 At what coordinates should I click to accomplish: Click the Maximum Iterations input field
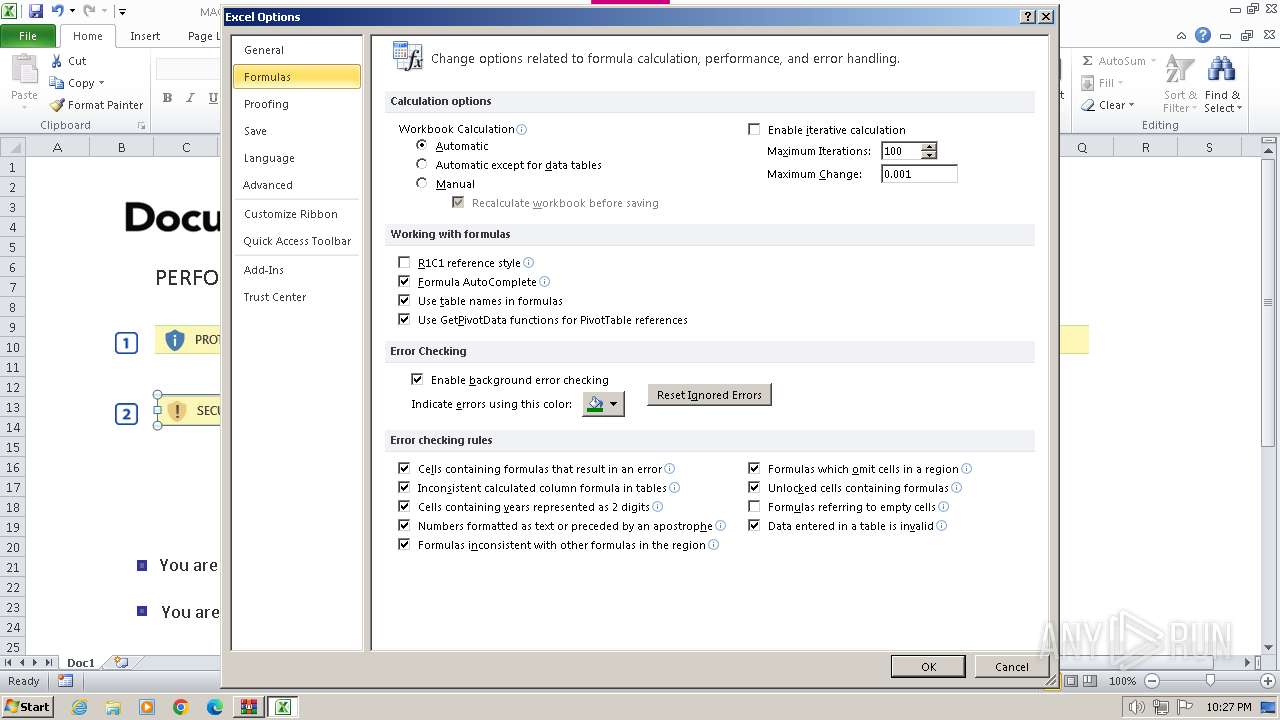[901, 151]
